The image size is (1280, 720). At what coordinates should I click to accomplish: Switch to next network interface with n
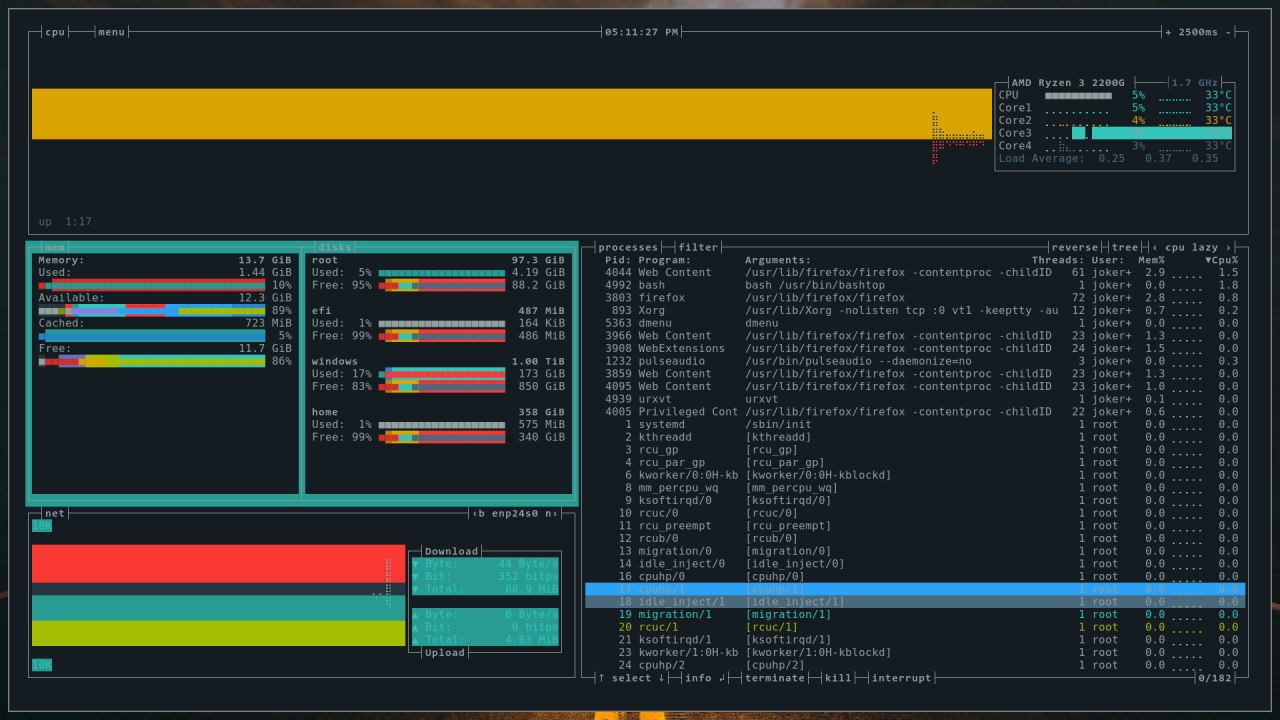pyautogui.click(x=549, y=513)
